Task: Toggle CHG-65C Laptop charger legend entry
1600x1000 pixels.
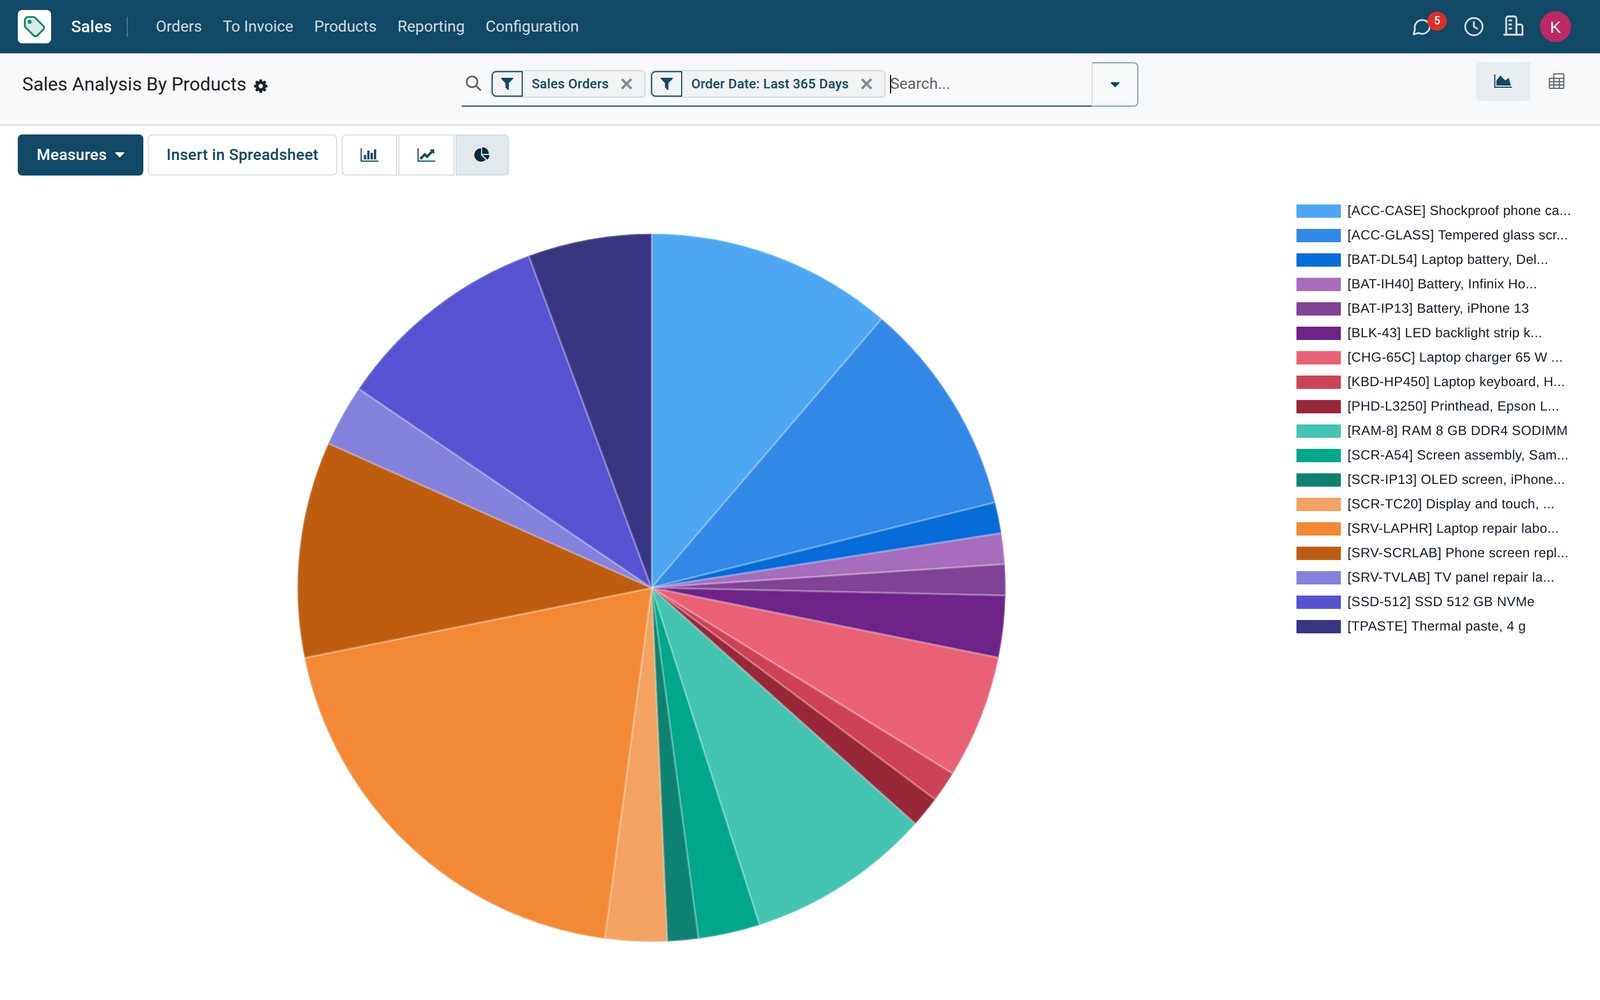Action: click(1429, 358)
